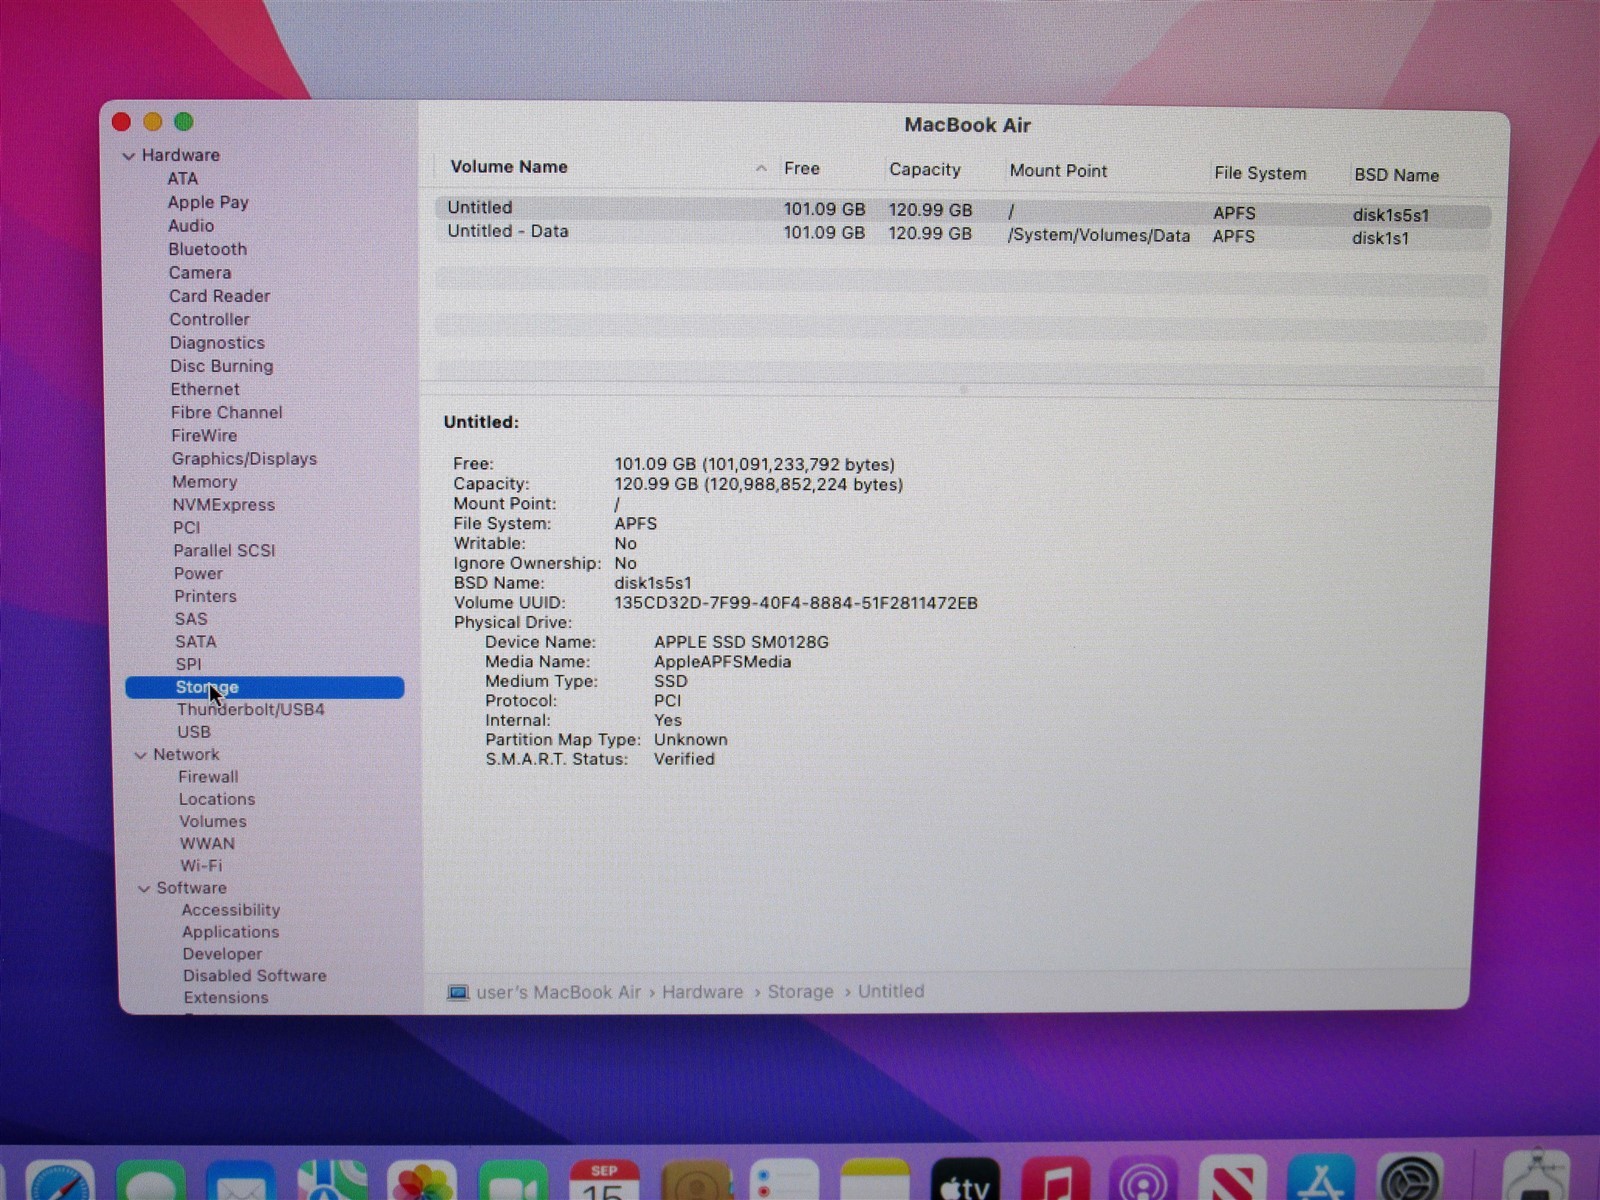This screenshot has height=1200, width=1600.
Task: Select the Untitled - Data volume row
Action: click(x=508, y=232)
